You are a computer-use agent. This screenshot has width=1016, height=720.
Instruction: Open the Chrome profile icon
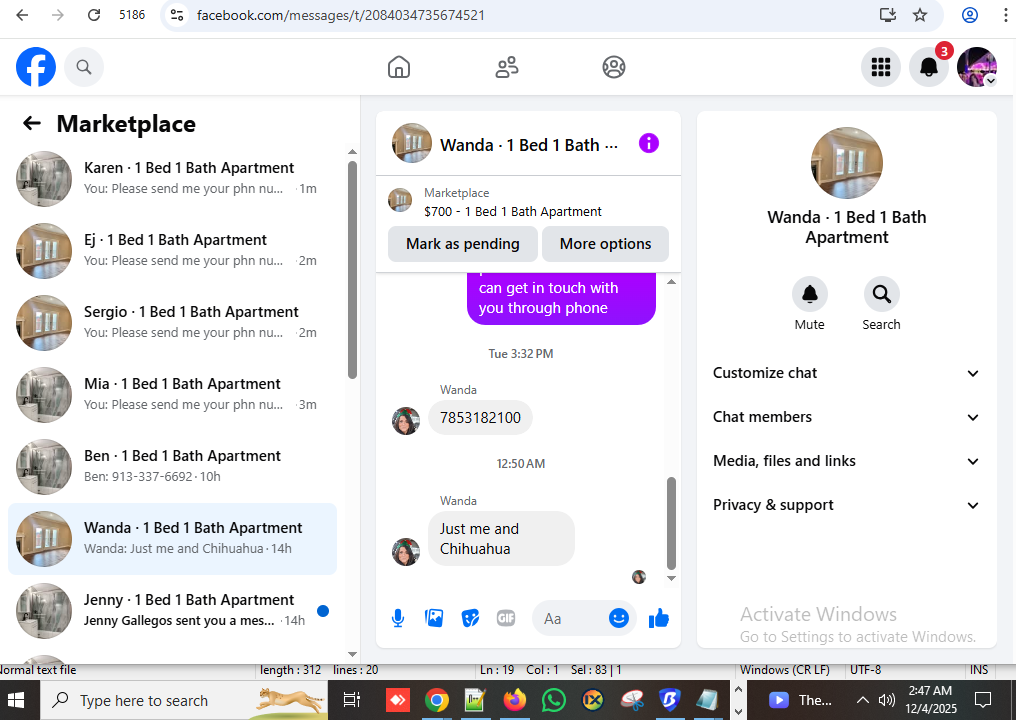(970, 15)
